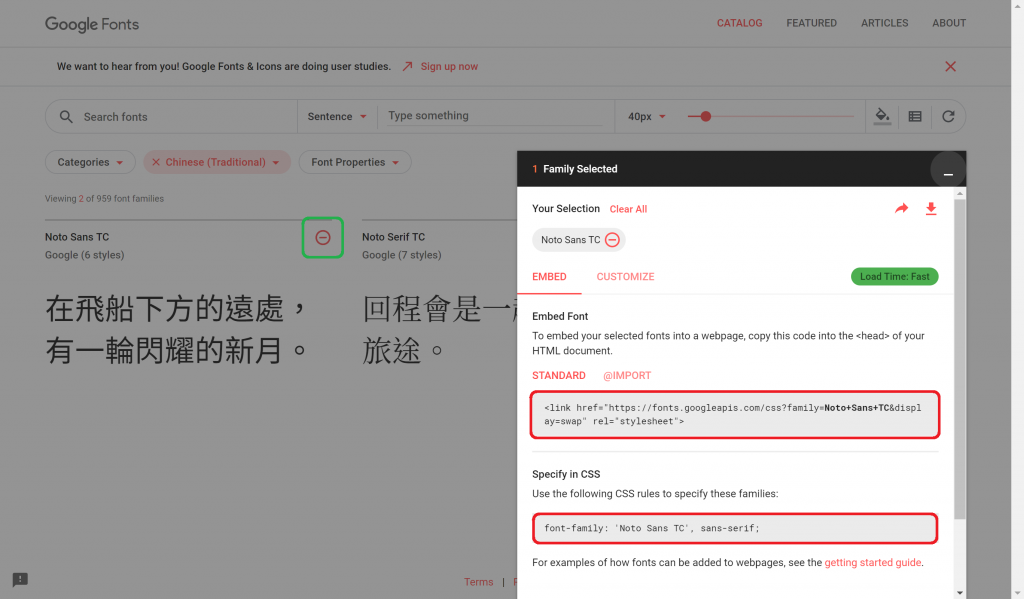Click the share selection arrow icon
Viewport: 1024px width, 599px height.
[901, 208]
